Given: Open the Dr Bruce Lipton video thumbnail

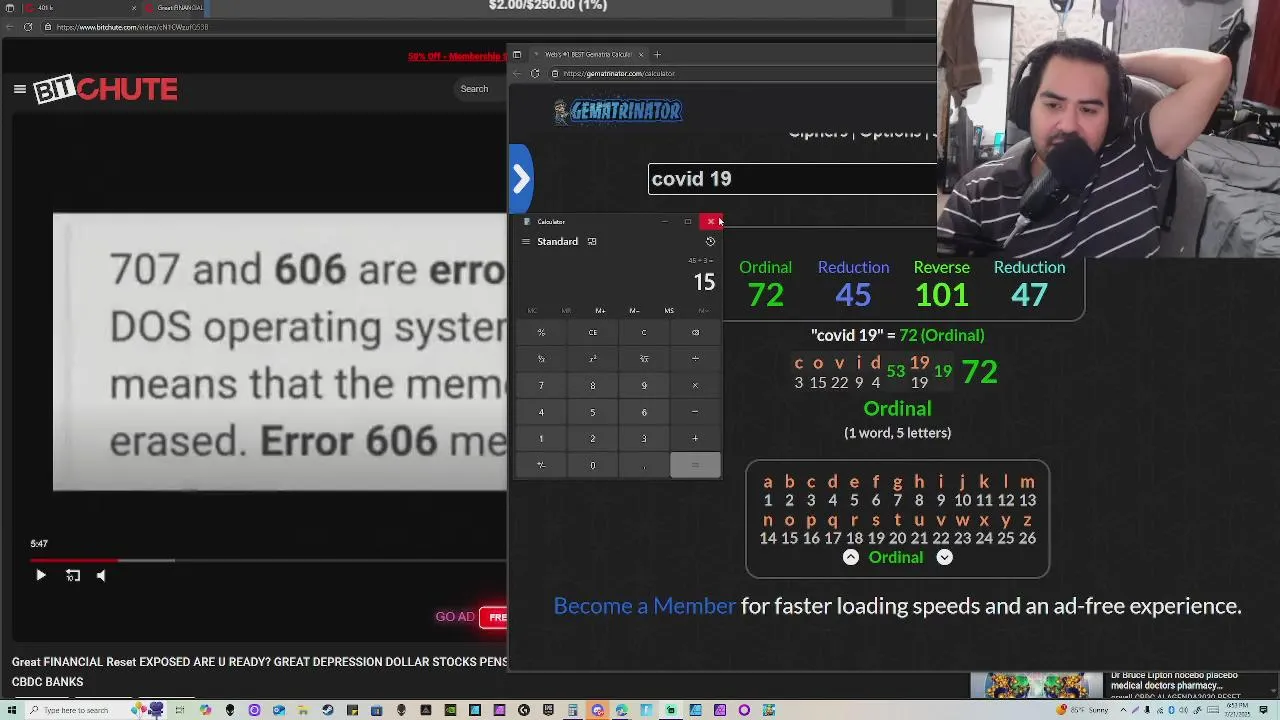Looking at the screenshot, I should pyautogui.click(x=1035, y=686).
